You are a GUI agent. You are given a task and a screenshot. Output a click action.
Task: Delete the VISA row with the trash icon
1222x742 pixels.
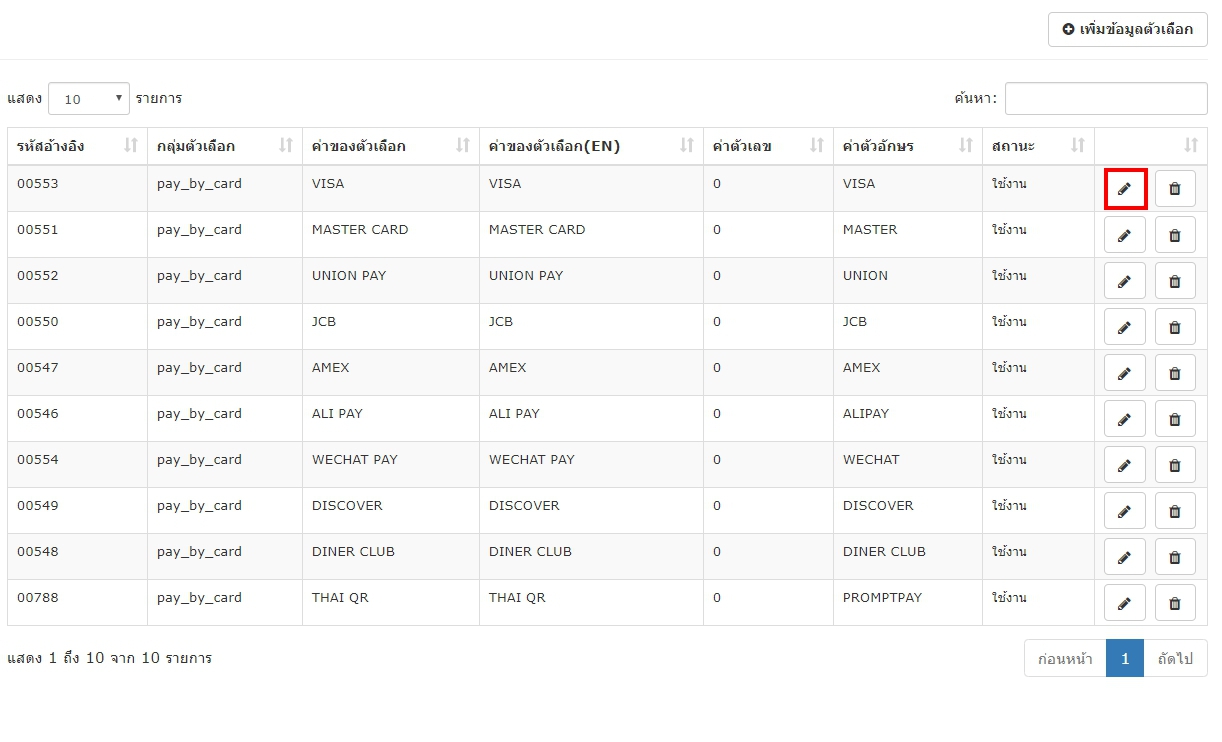coord(1175,188)
